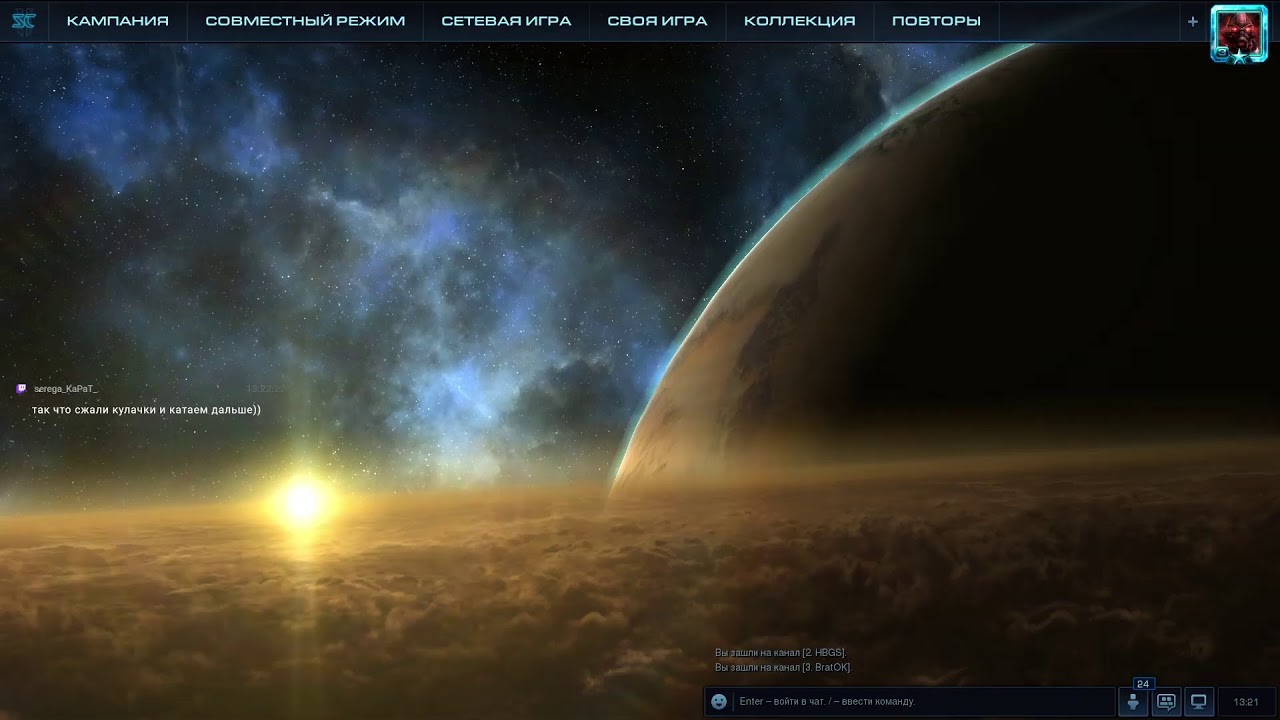Click the message "так что сжали кулачки и катаем дальше))"
1280x720 pixels.
pyautogui.click(x=146, y=410)
